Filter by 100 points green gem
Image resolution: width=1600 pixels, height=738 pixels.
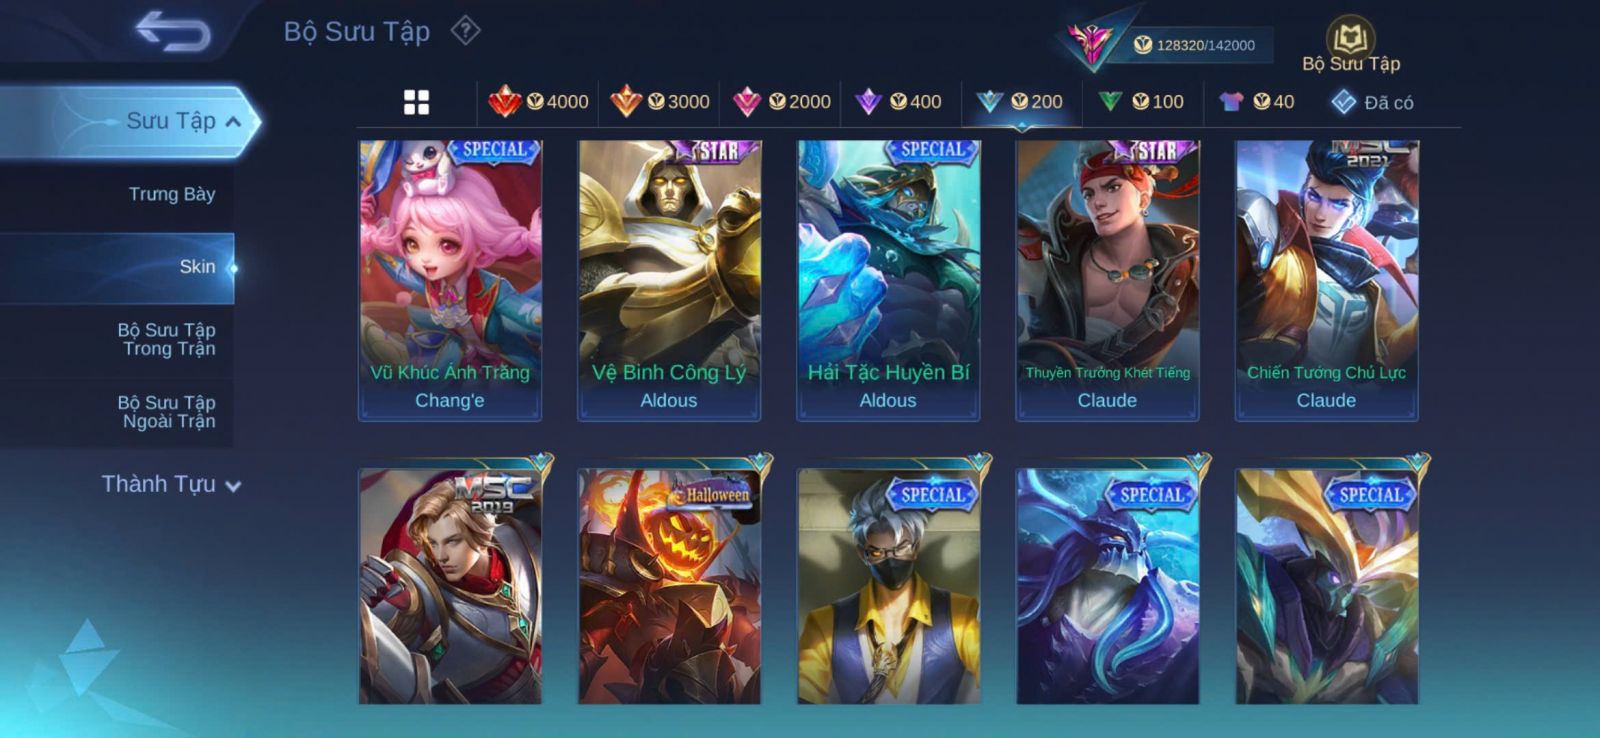[x=1141, y=101]
